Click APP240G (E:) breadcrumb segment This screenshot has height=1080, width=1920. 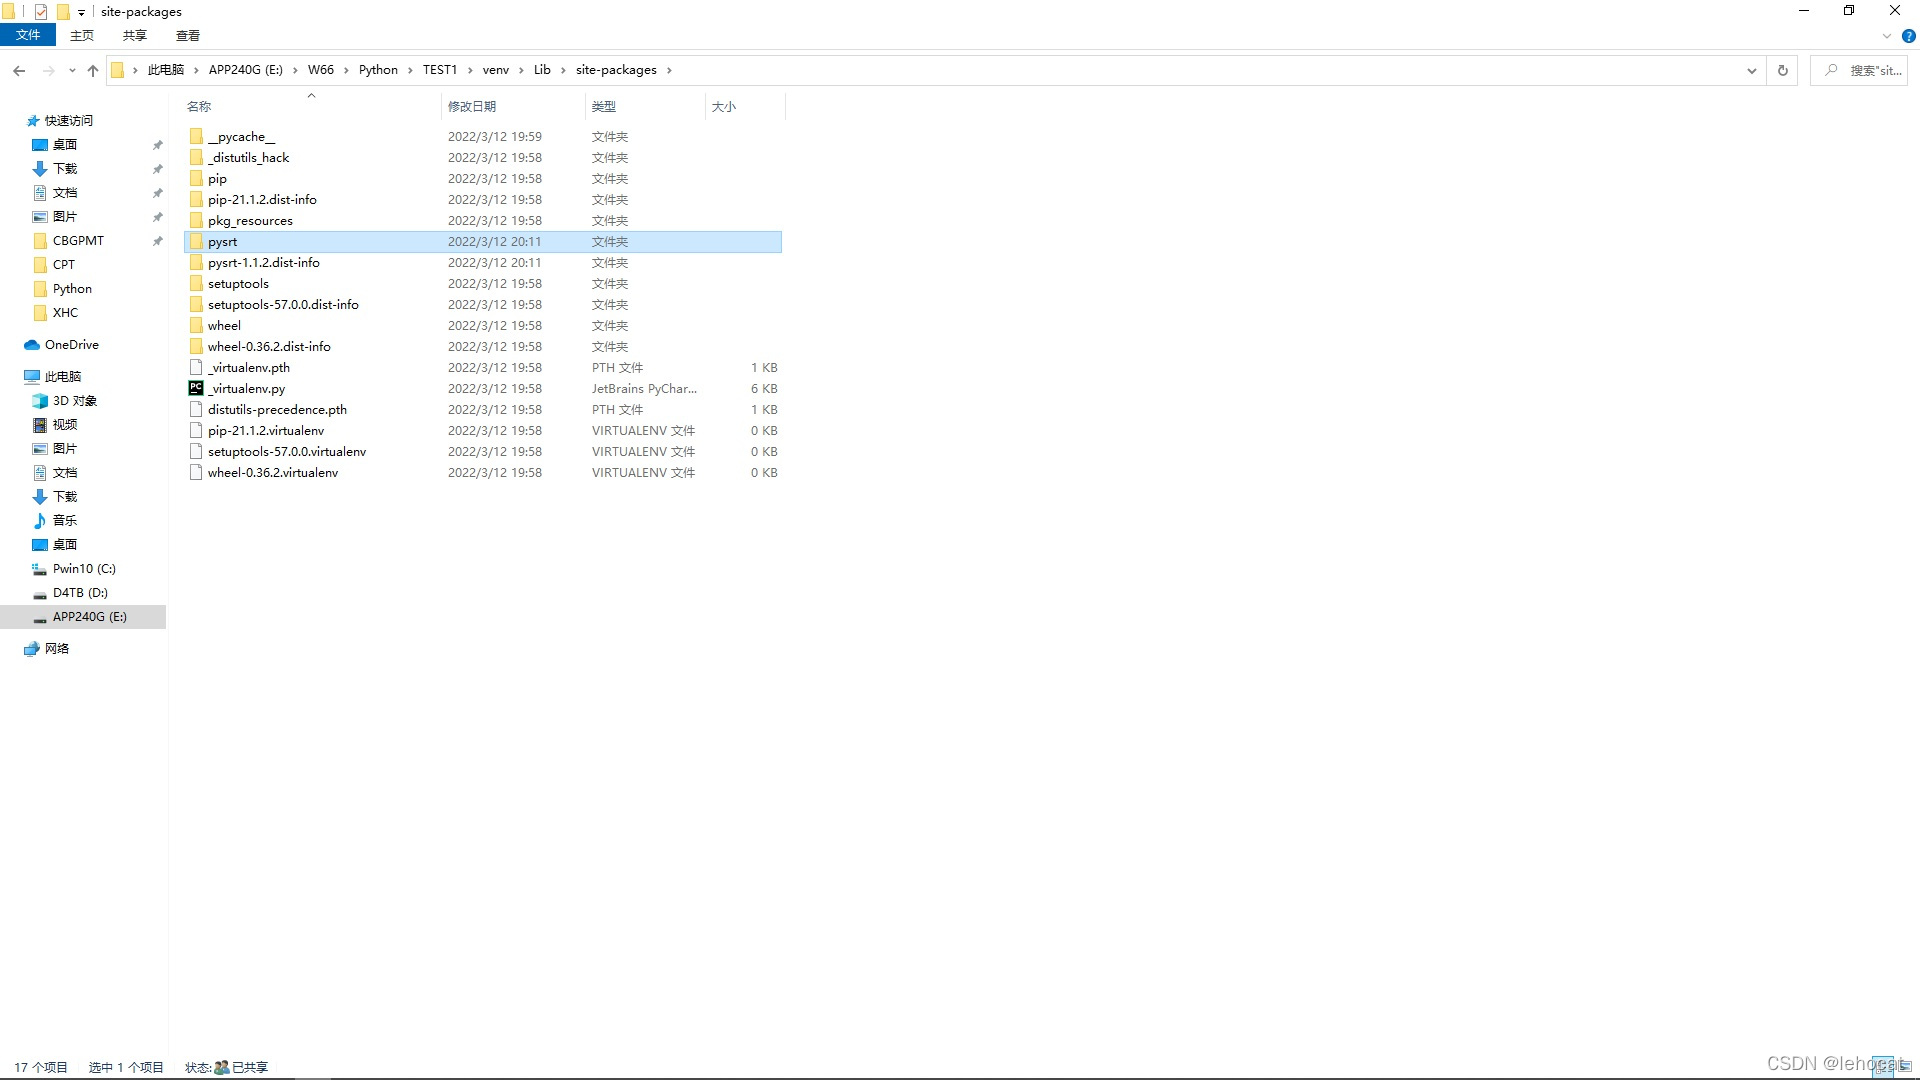point(246,70)
